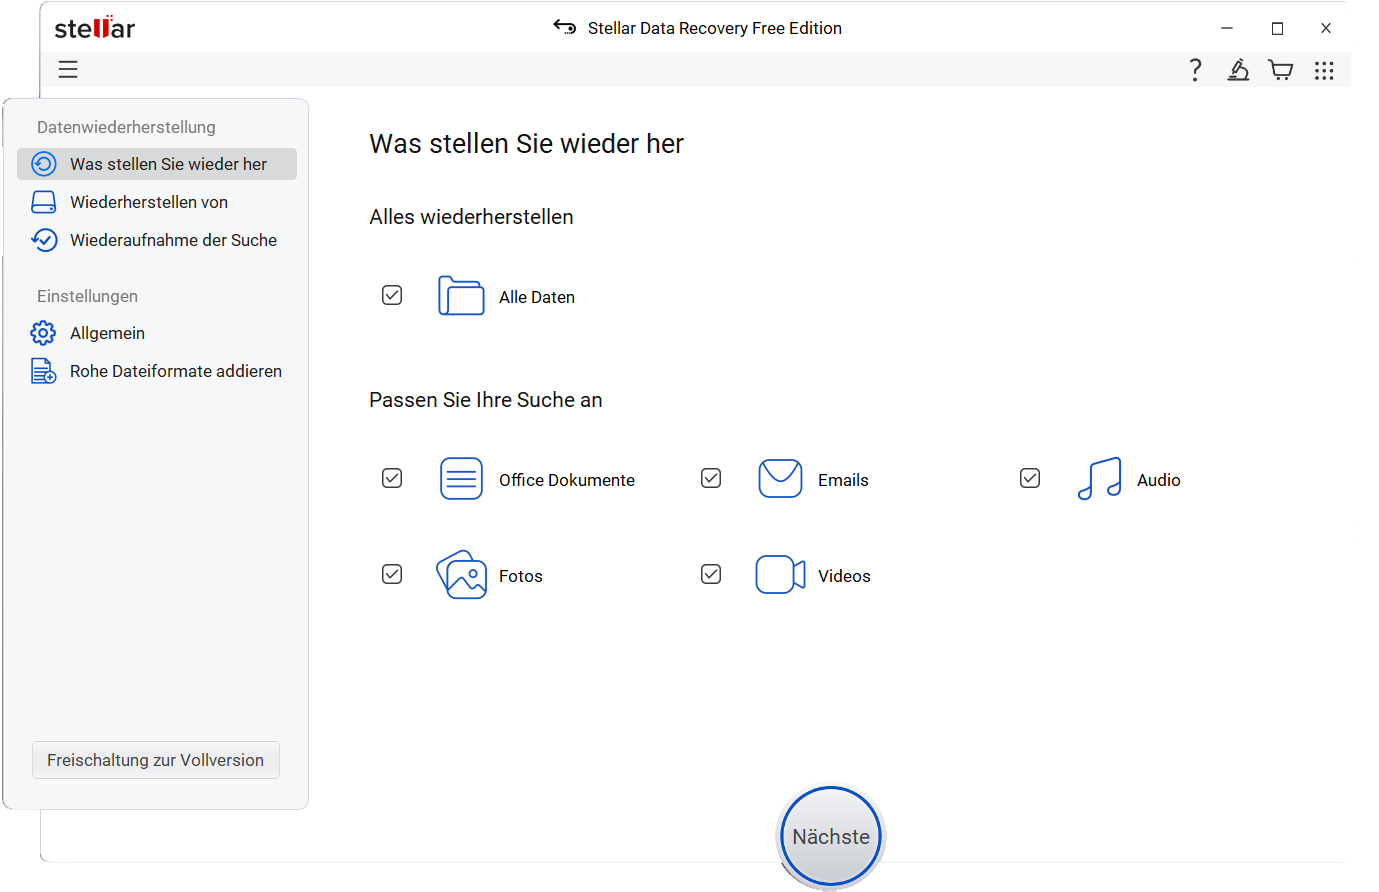Click the 'Einstellungen' section label

(x=87, y=296)
